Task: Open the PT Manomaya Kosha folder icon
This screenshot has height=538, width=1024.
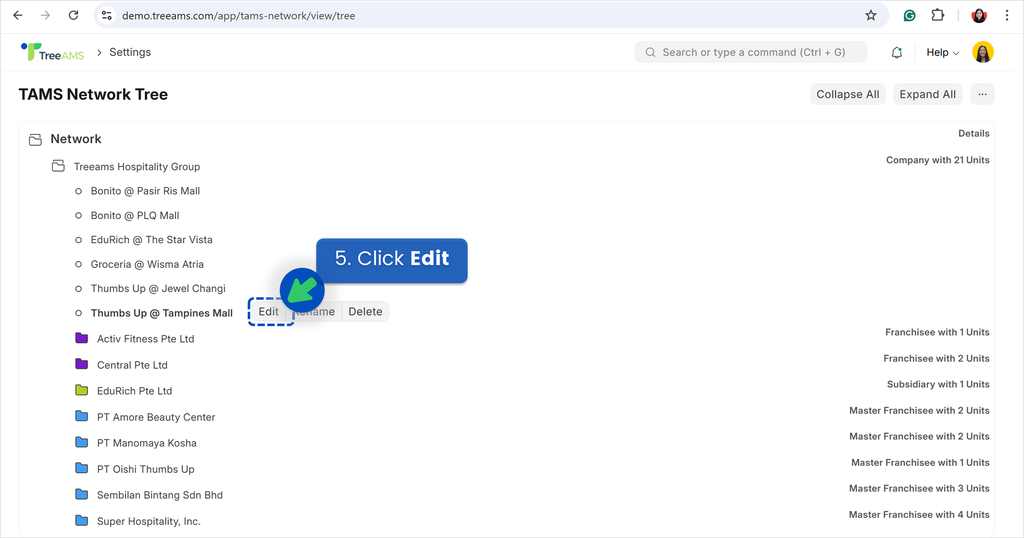Action: coord(82,443)
